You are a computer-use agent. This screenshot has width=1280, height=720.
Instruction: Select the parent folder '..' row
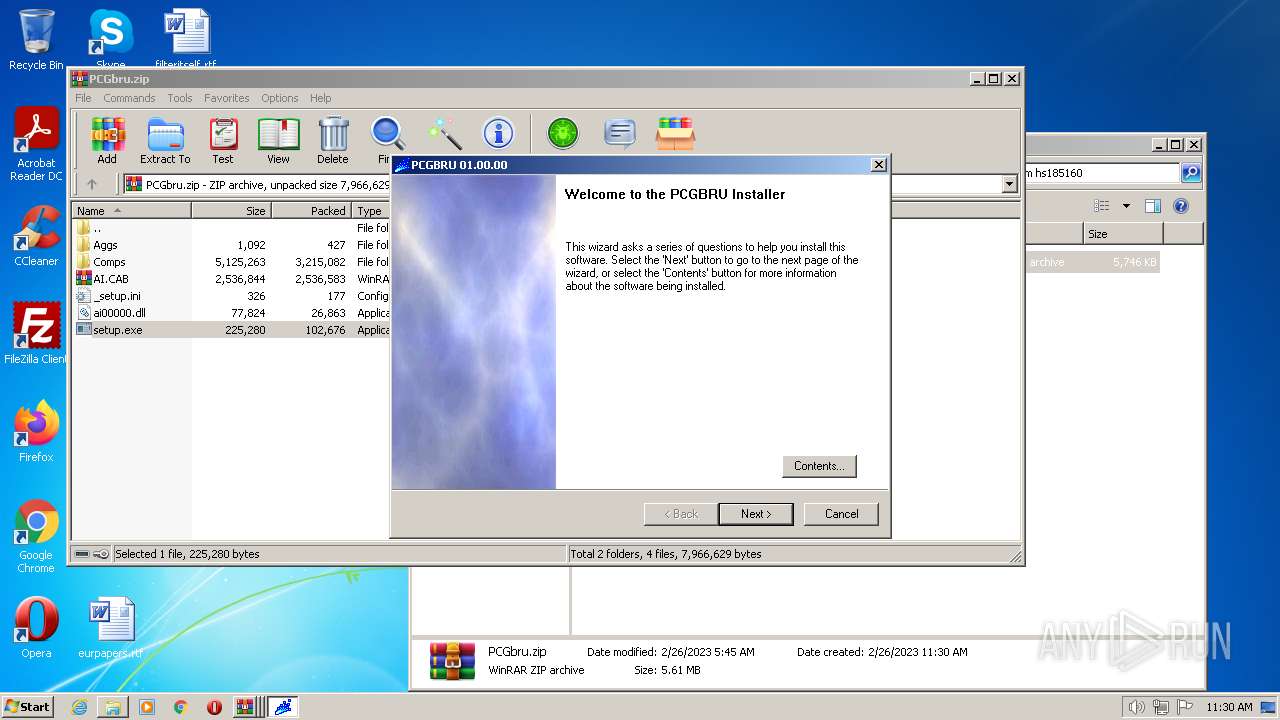232,228
